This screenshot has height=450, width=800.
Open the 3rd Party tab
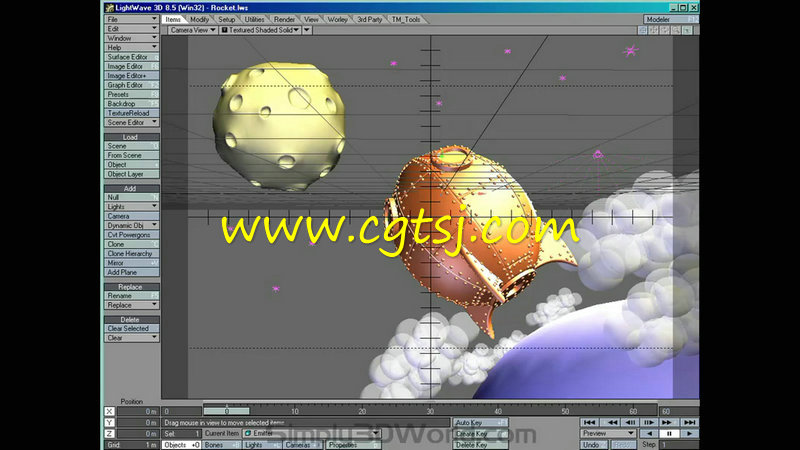pyautogui.click(x=369, y=19)
